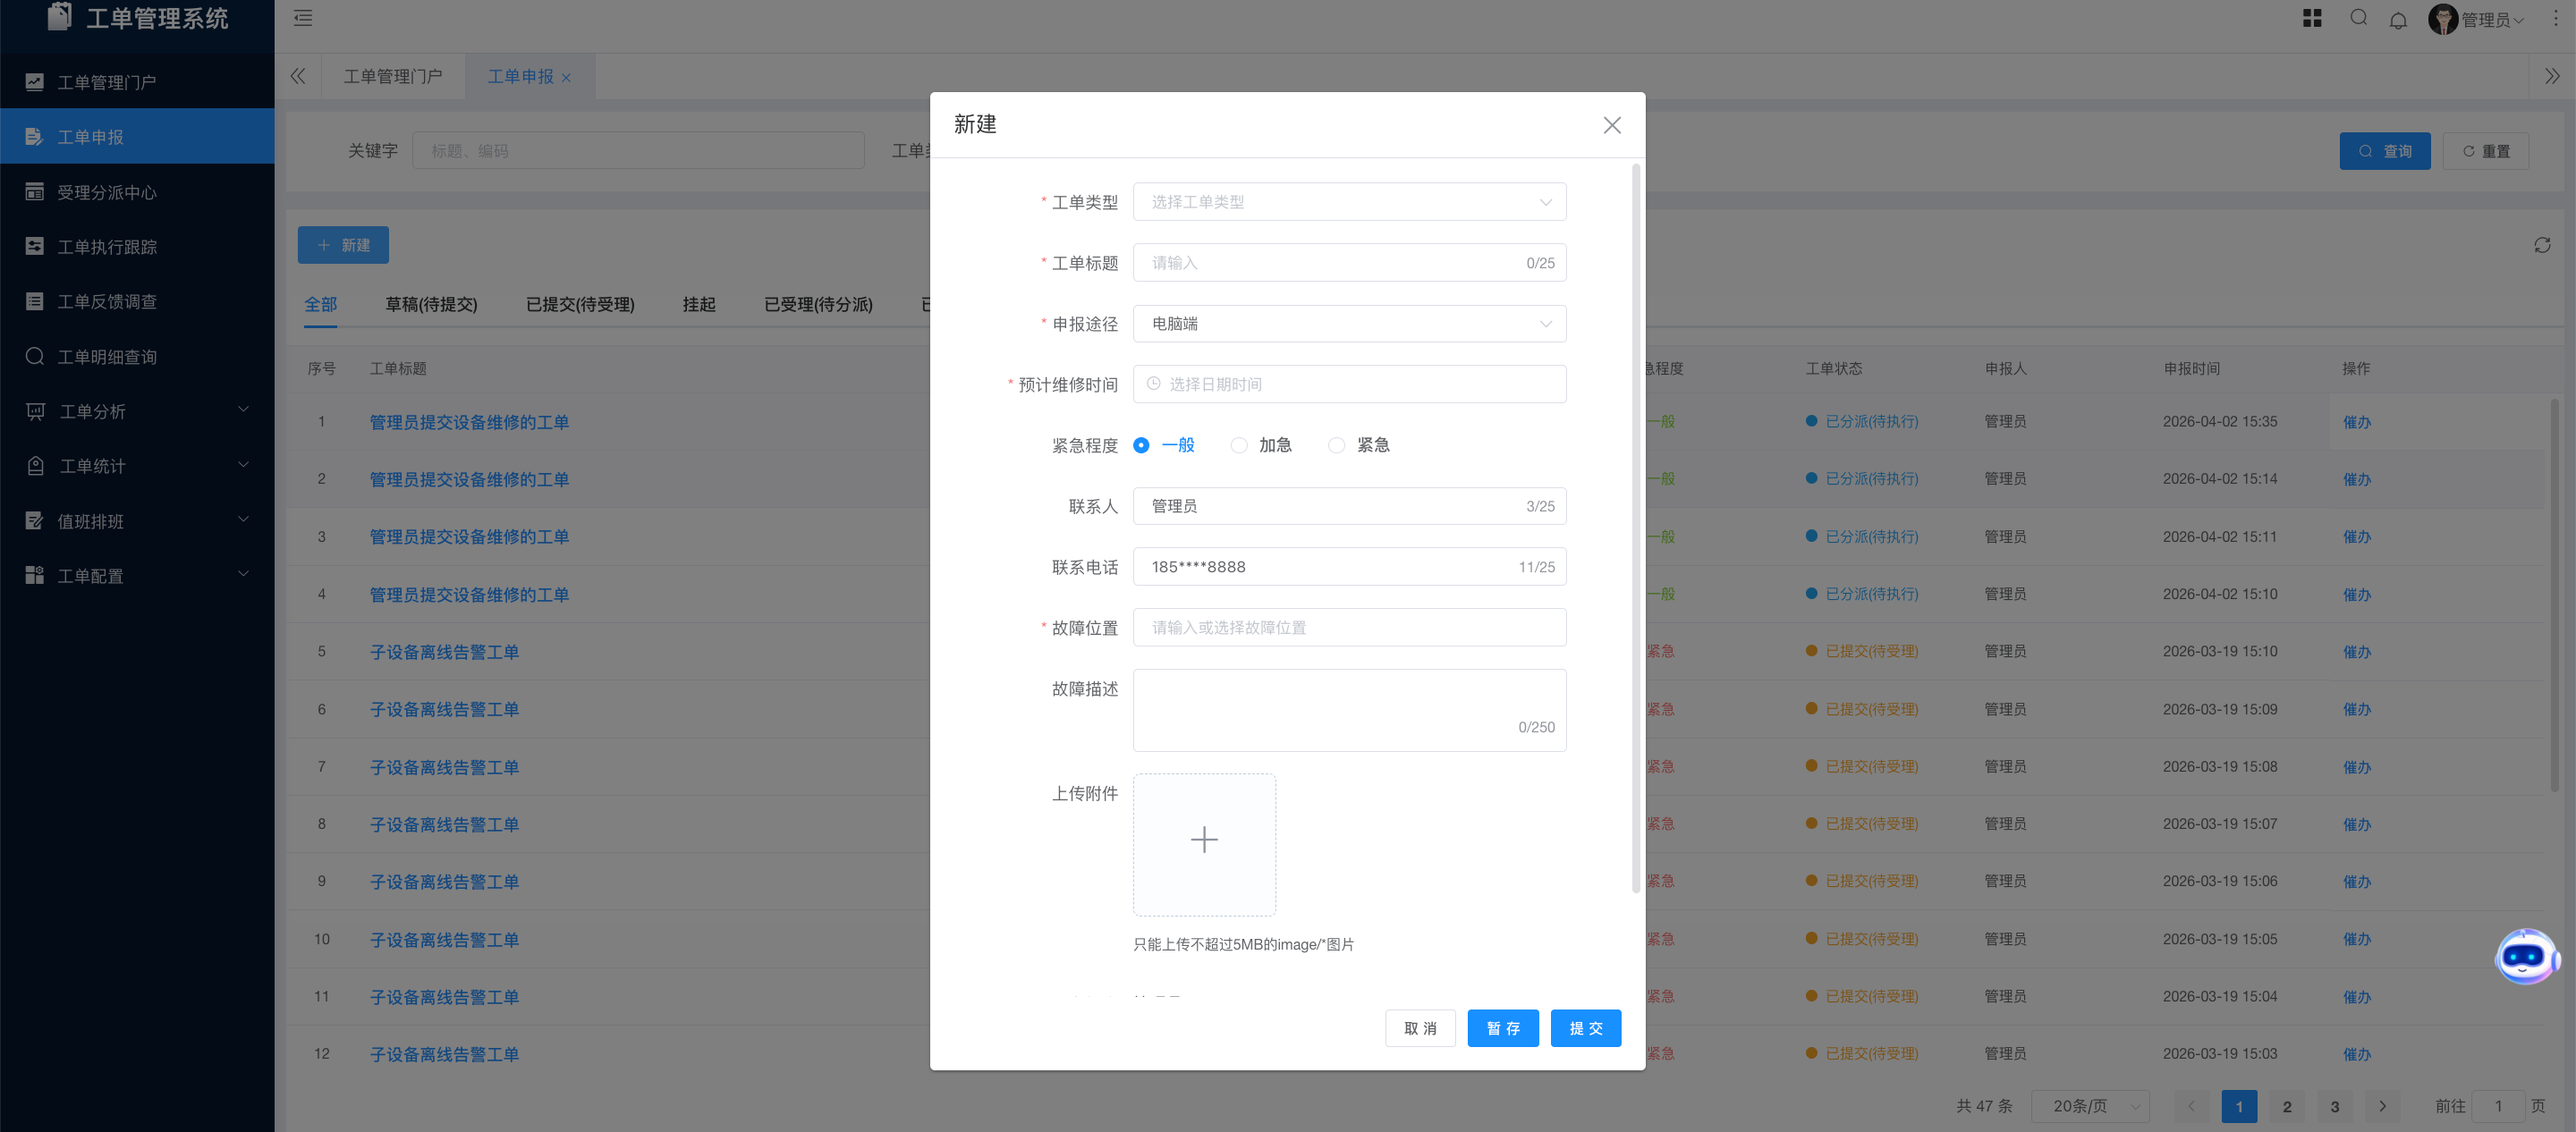Screen dimensions: 2576x1132
Task: Click the tabs scroll-left double chevron
Action: coord(298,76)
